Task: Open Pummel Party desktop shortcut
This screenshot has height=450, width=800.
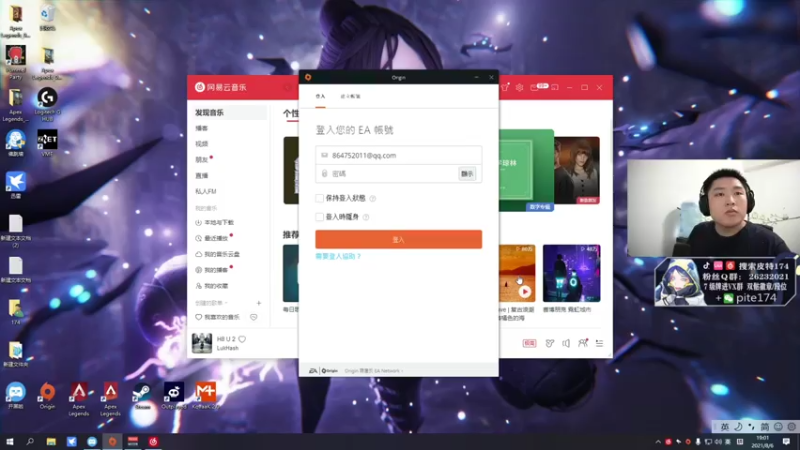Action: click(x=16, y=62)
